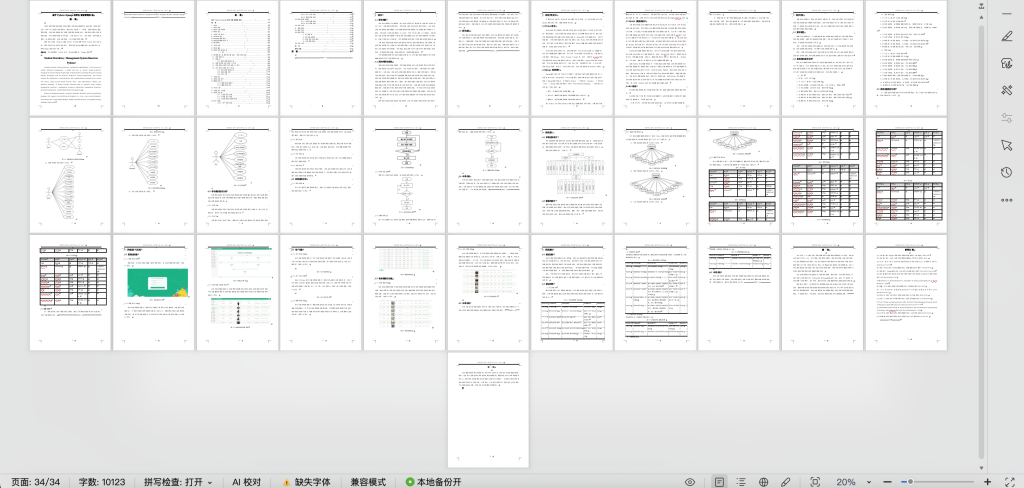Click the page count 34/34 indicator
Viewport: 1024px width, 488px height.
[36, 482]
